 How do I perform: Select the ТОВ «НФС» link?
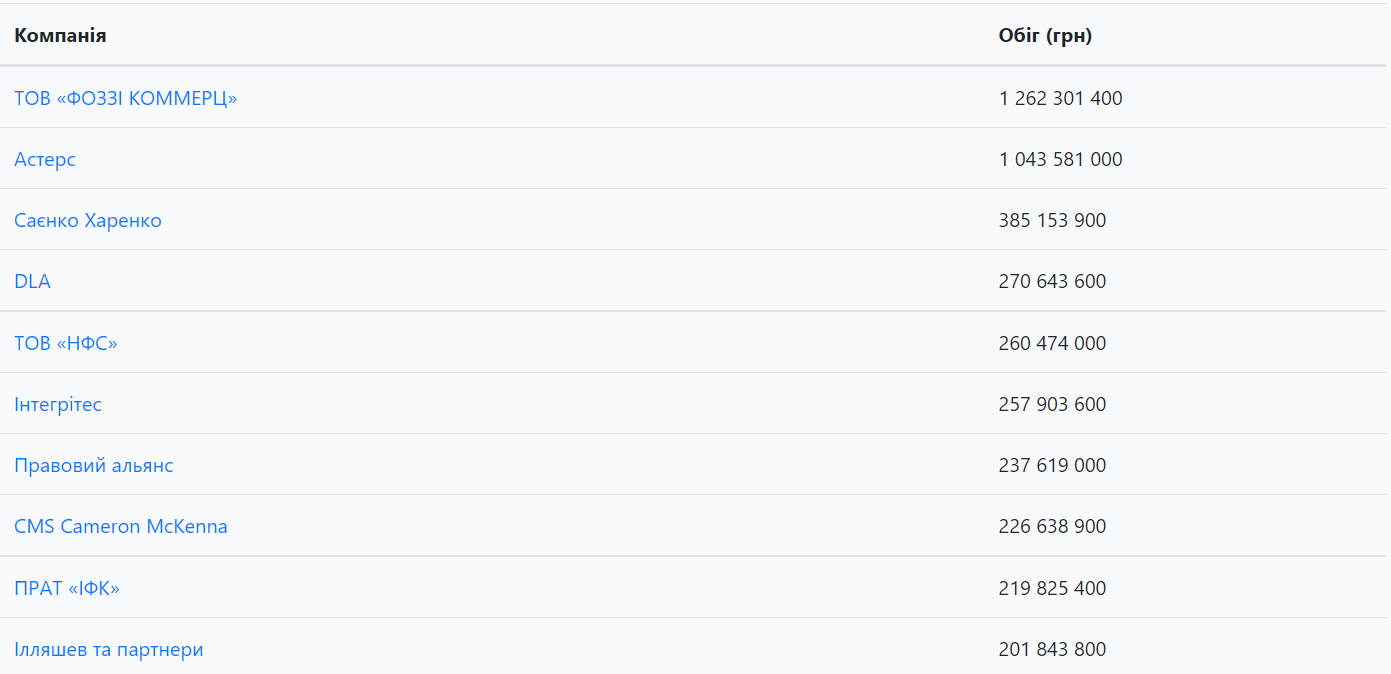tap(66, 343)
